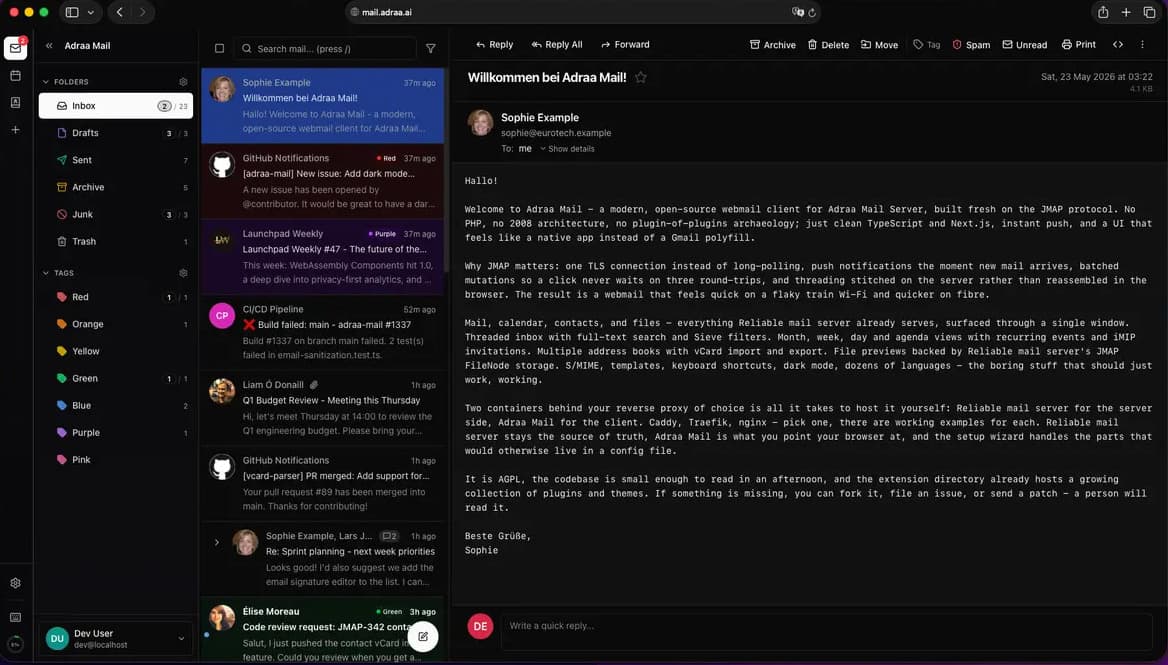Filter by the Red tag
The height and width of the screenshot is (665, 1168).
[115, 297]
